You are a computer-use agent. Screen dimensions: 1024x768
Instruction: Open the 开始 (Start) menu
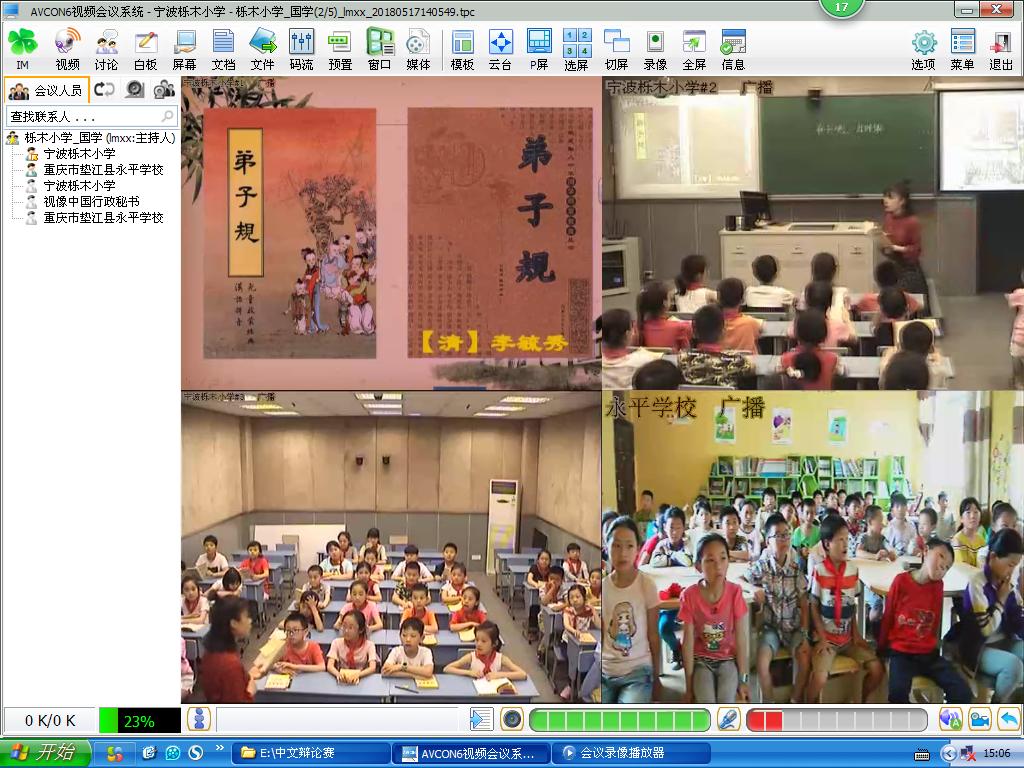pyautogui.click(x=44, y=752)
